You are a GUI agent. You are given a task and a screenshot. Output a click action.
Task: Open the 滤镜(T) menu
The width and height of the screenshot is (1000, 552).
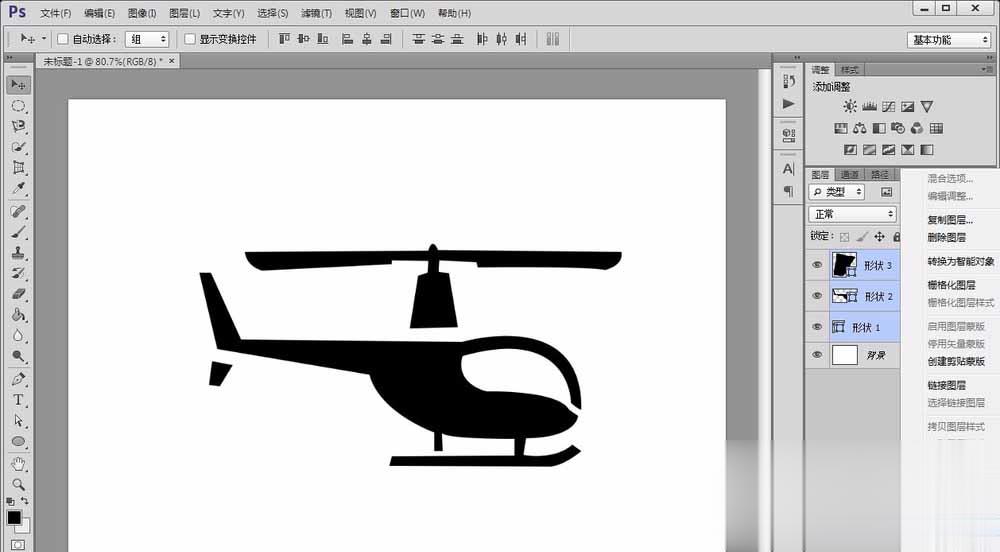(316, 13)
